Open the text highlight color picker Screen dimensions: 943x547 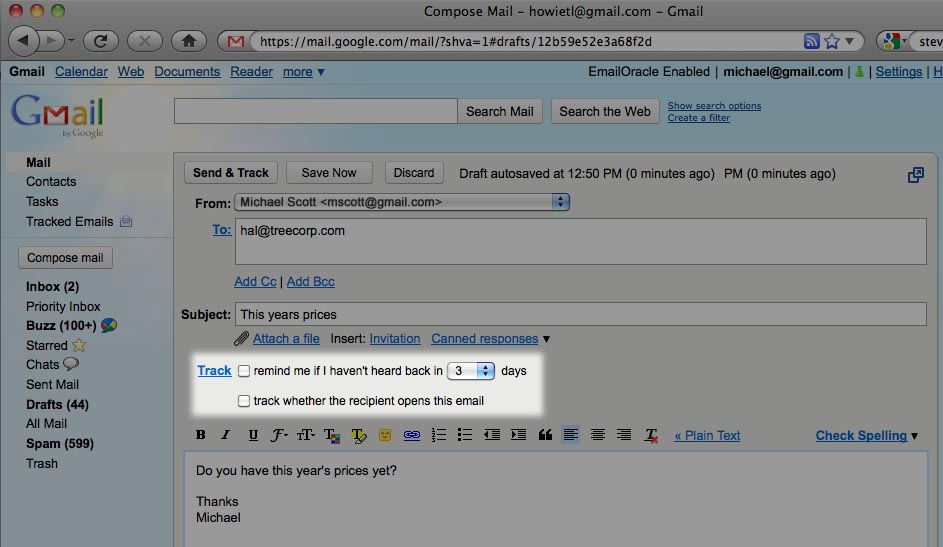click(358, 435)
